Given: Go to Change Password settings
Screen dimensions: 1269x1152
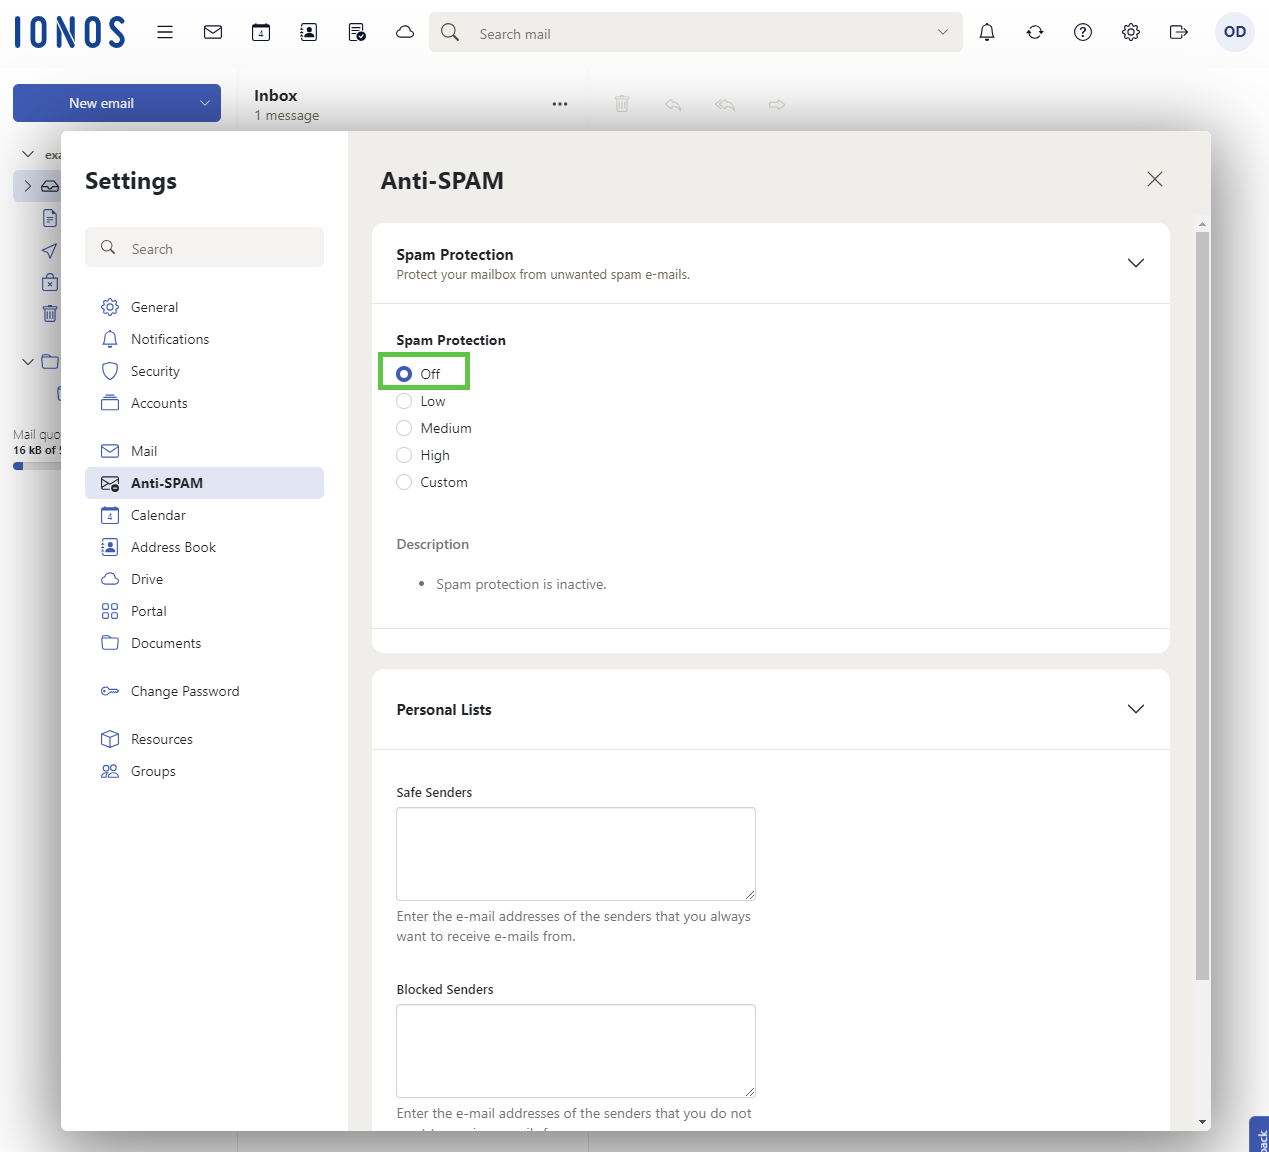Looking at the screenshot, I should (185, 691).
